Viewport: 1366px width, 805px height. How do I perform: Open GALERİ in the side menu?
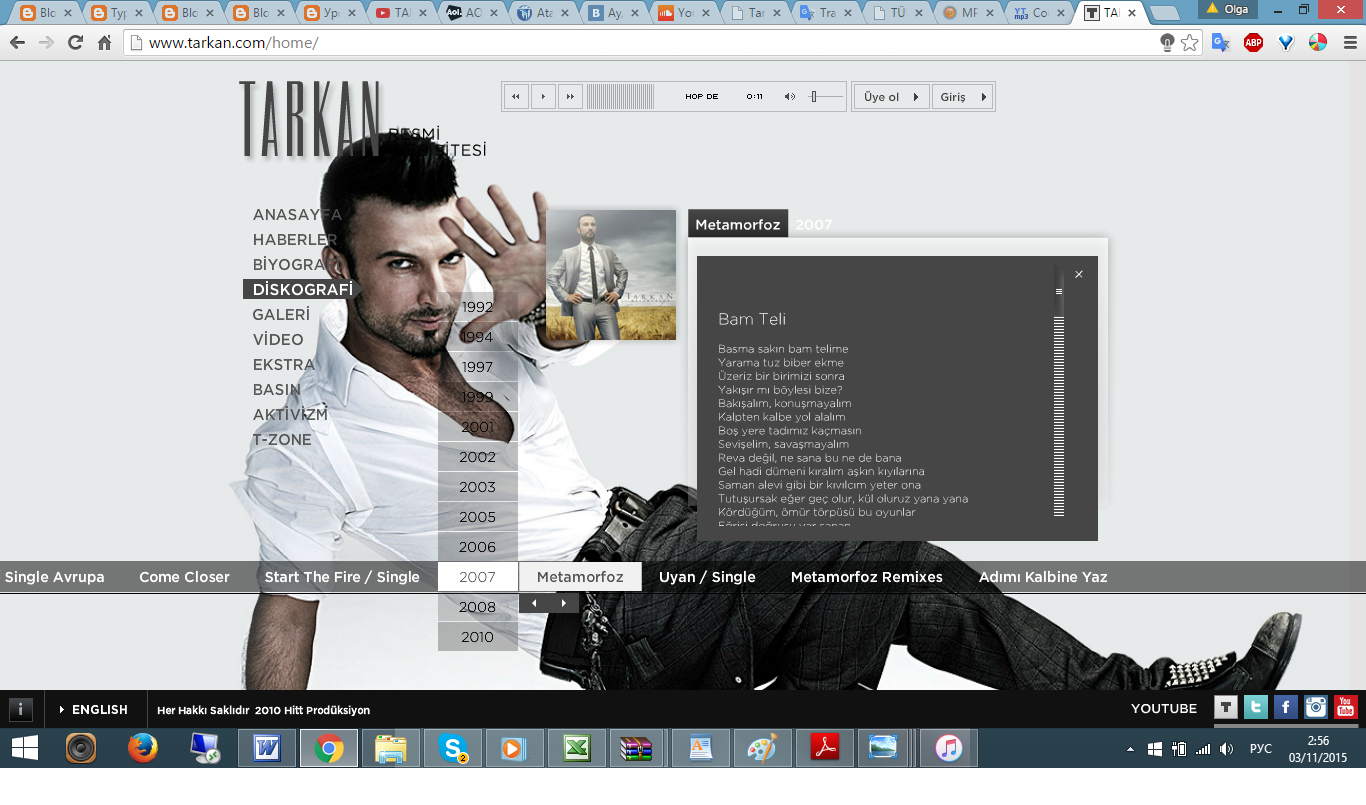(x=281, y=315)
